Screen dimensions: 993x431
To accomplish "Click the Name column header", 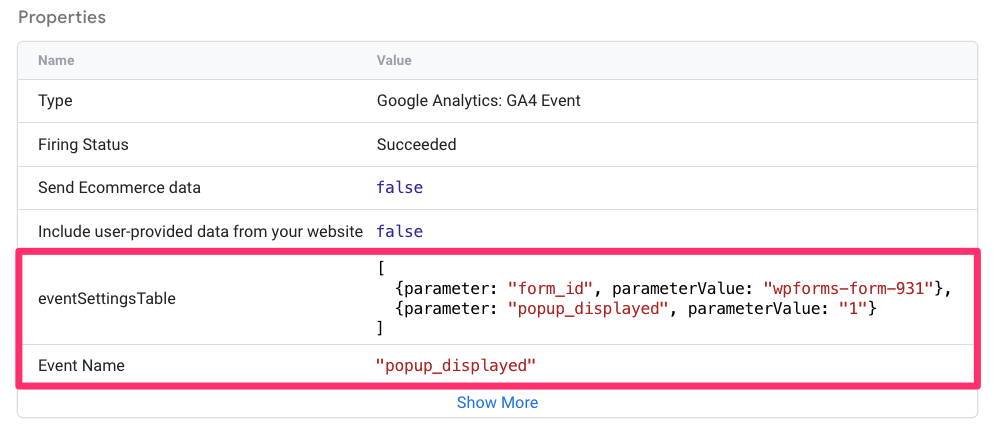I will (x=56, y=60).
